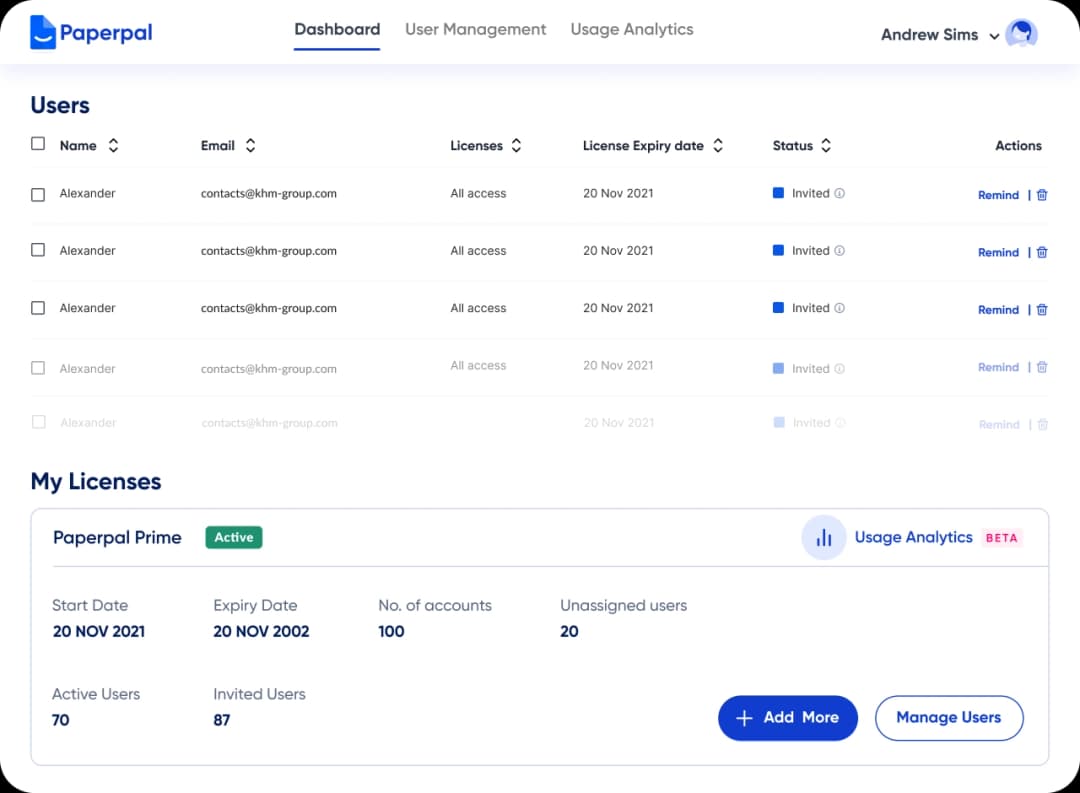Open the Usage Analytics tab in header

tap(631, 30)
